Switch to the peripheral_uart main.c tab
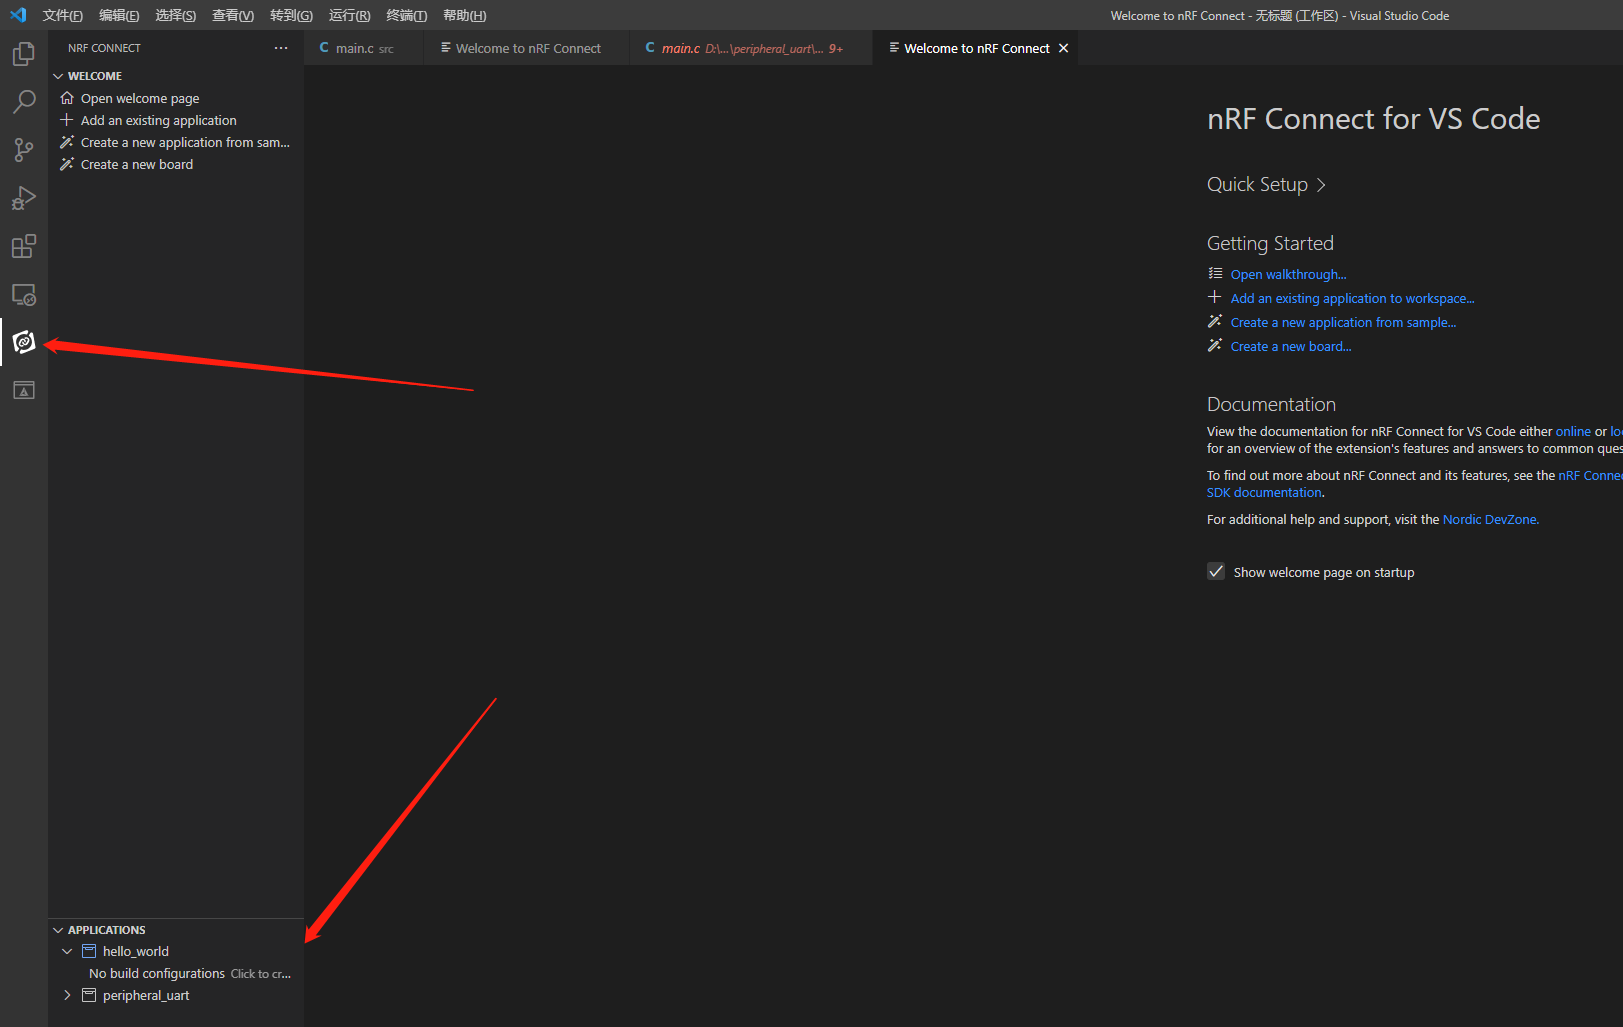 click(752, 48)
